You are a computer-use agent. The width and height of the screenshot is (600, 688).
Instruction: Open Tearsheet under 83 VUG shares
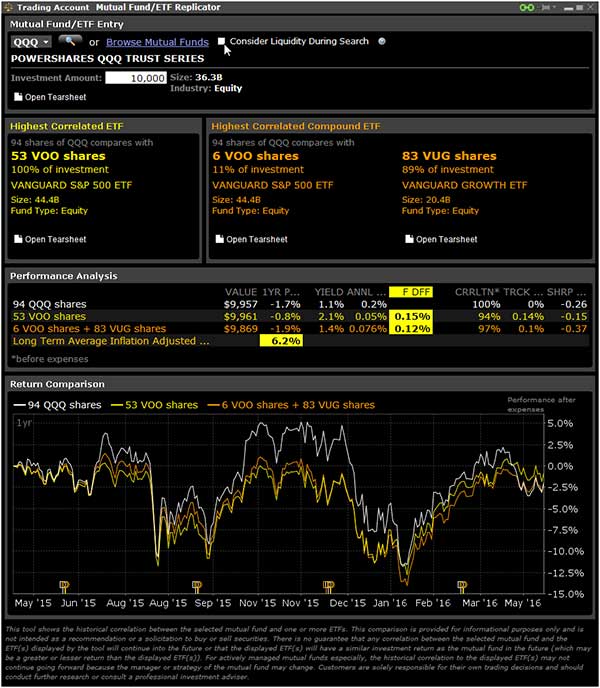tap(441, 239)
